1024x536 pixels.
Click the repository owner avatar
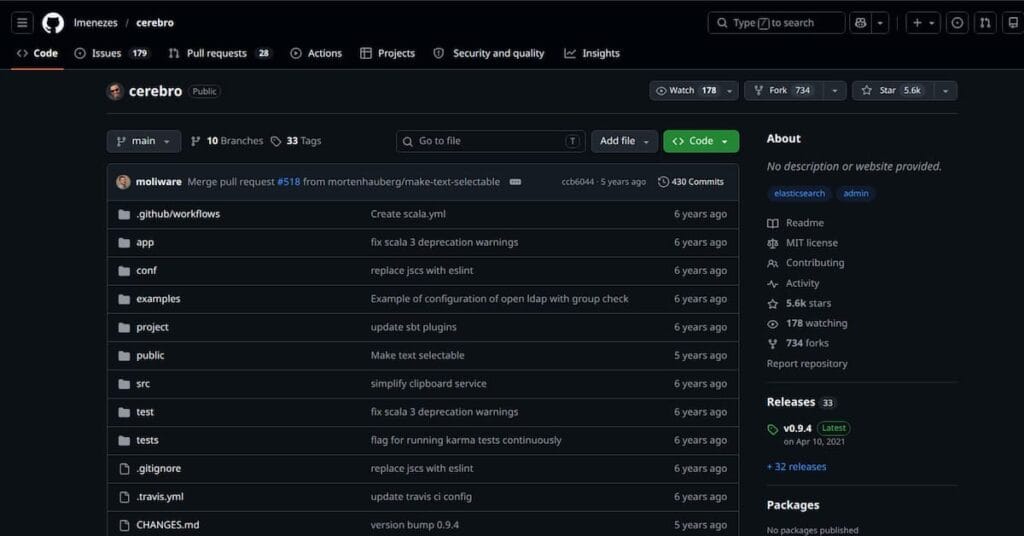(116, 91)
